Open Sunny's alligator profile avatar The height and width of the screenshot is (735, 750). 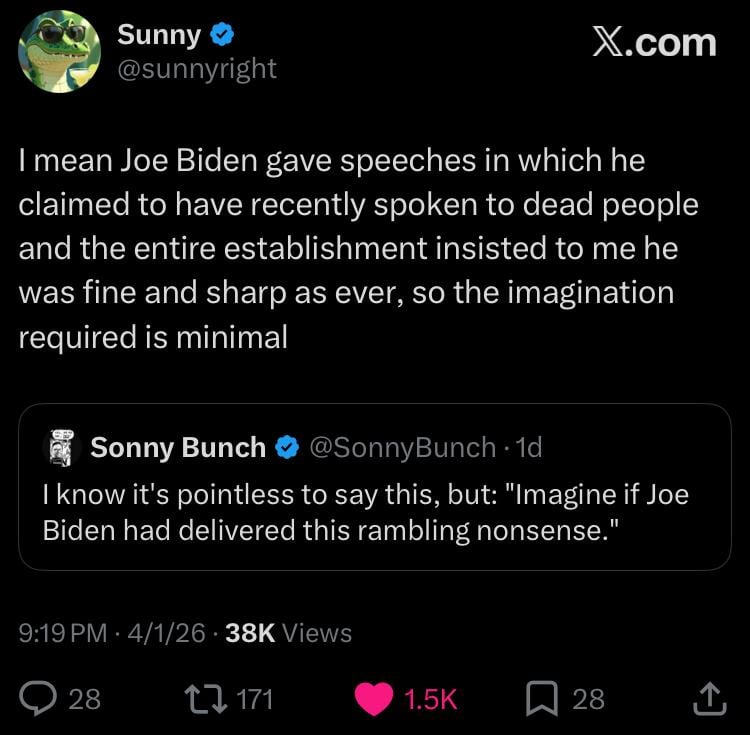59,51
